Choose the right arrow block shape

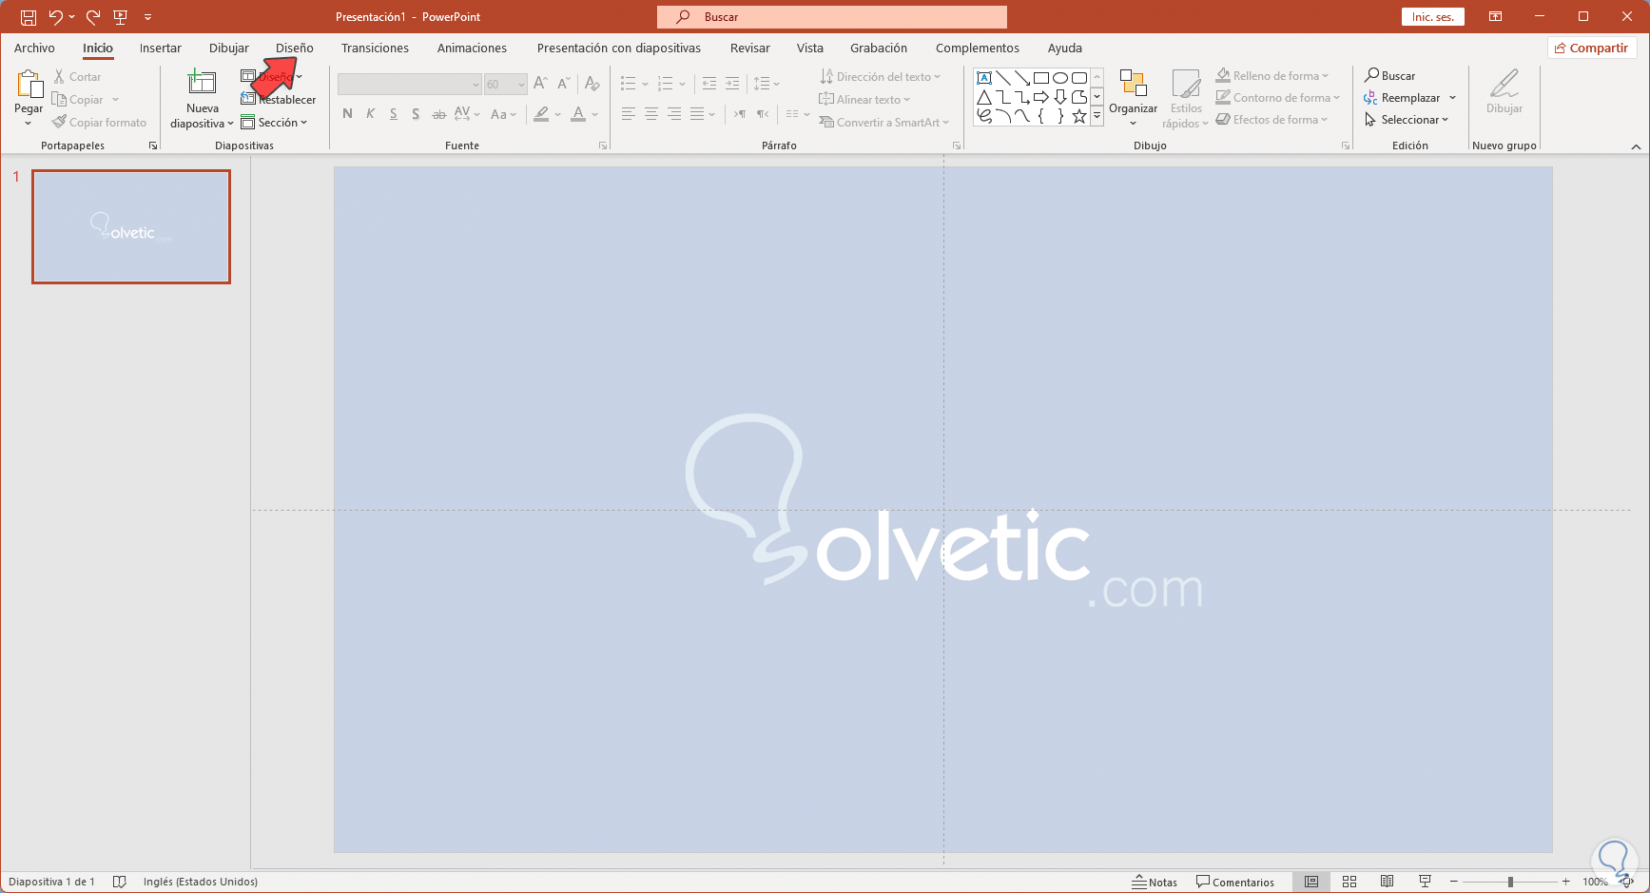click(x=1041, y=97)
